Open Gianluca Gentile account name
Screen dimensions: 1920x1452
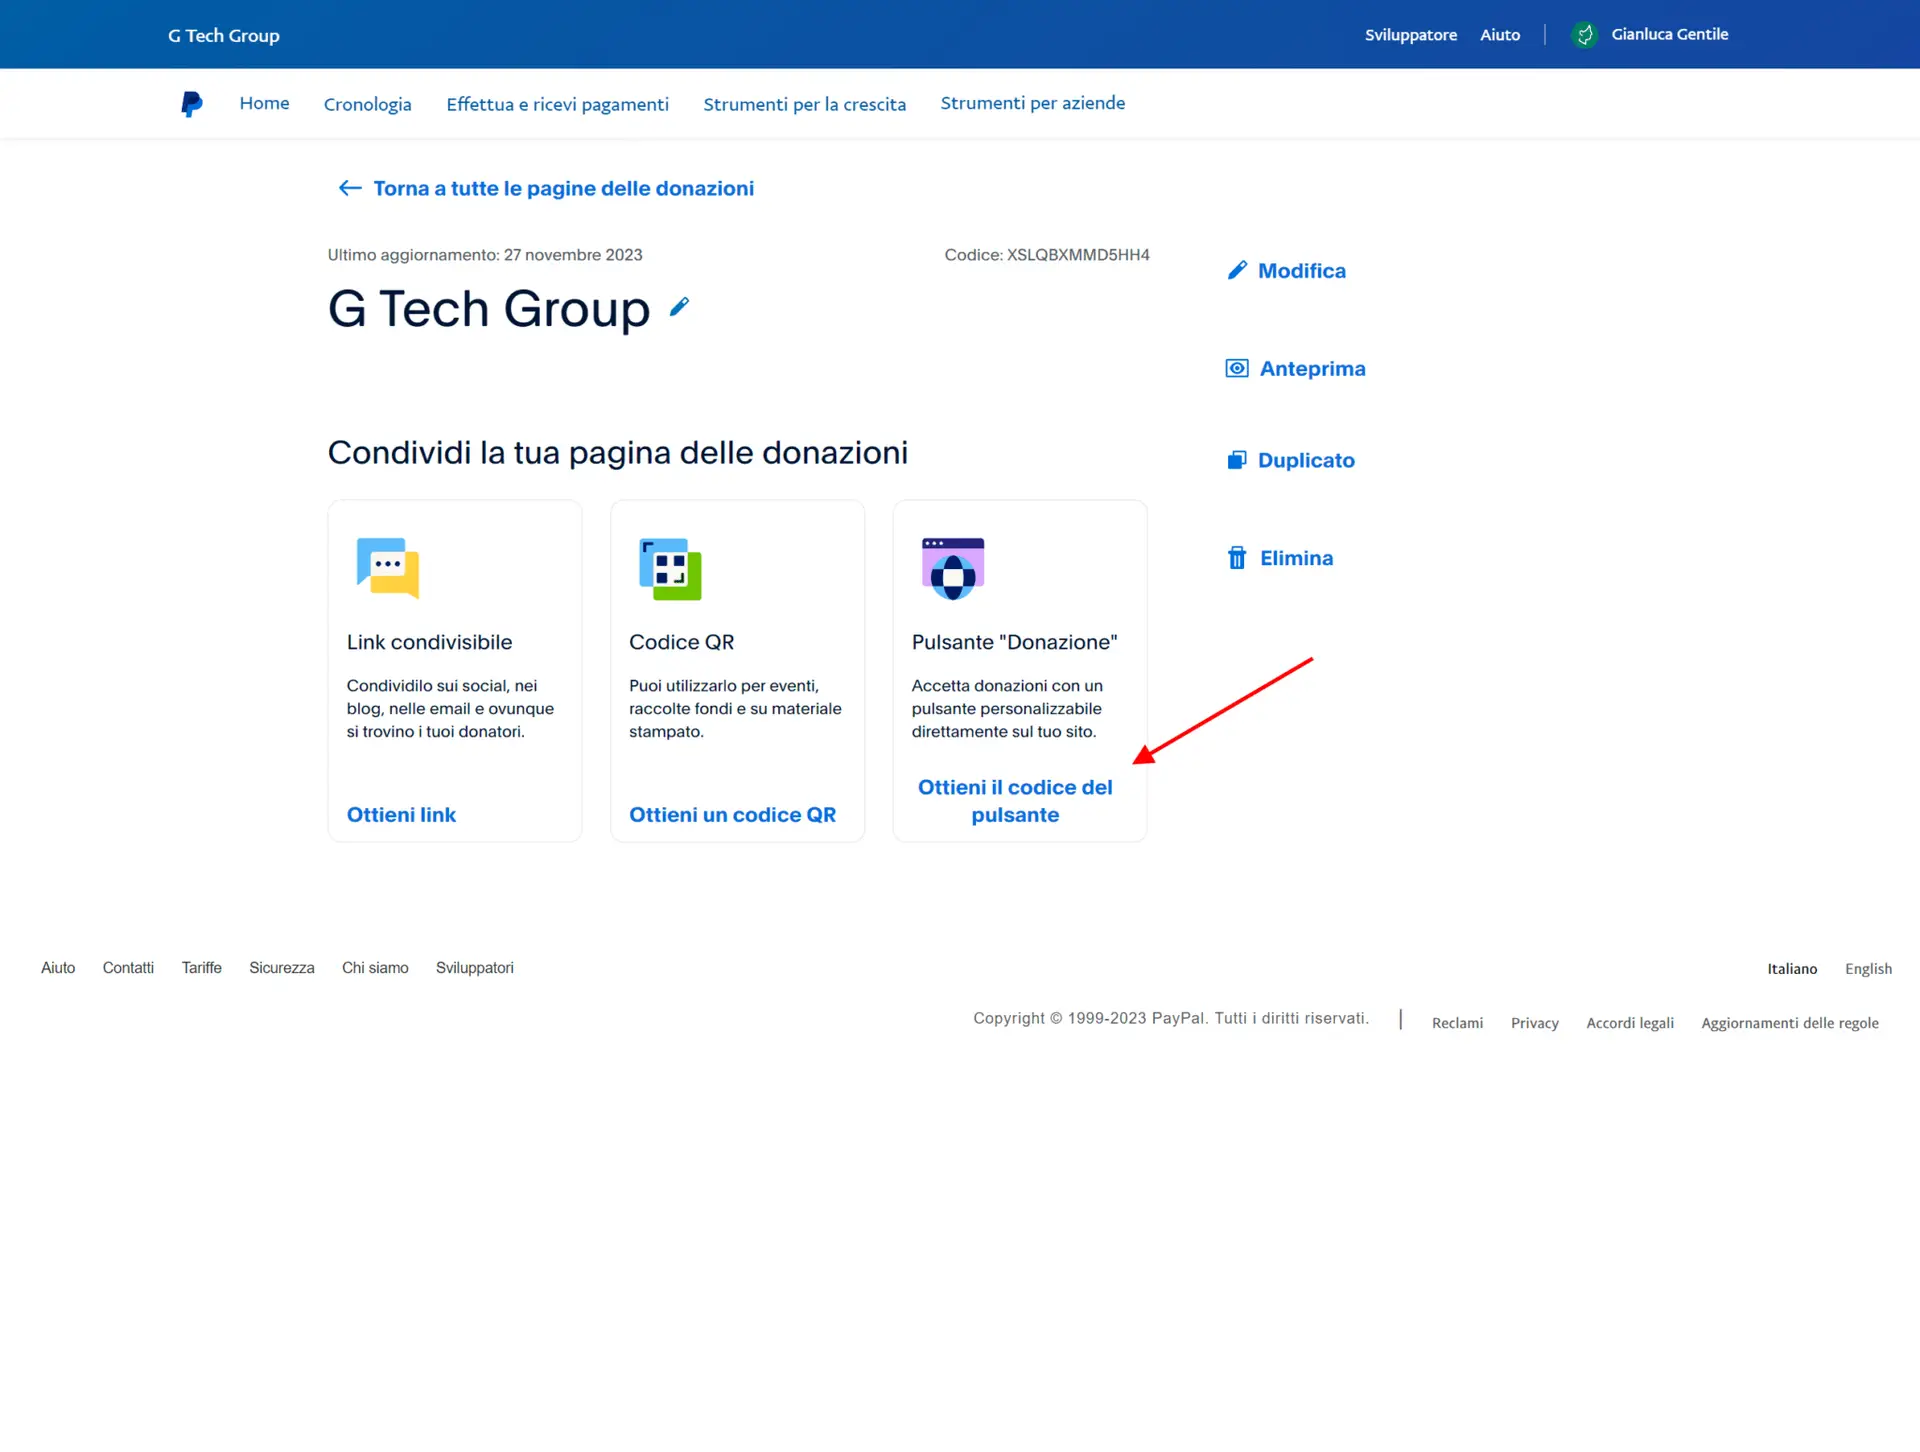click(1670, 34)
